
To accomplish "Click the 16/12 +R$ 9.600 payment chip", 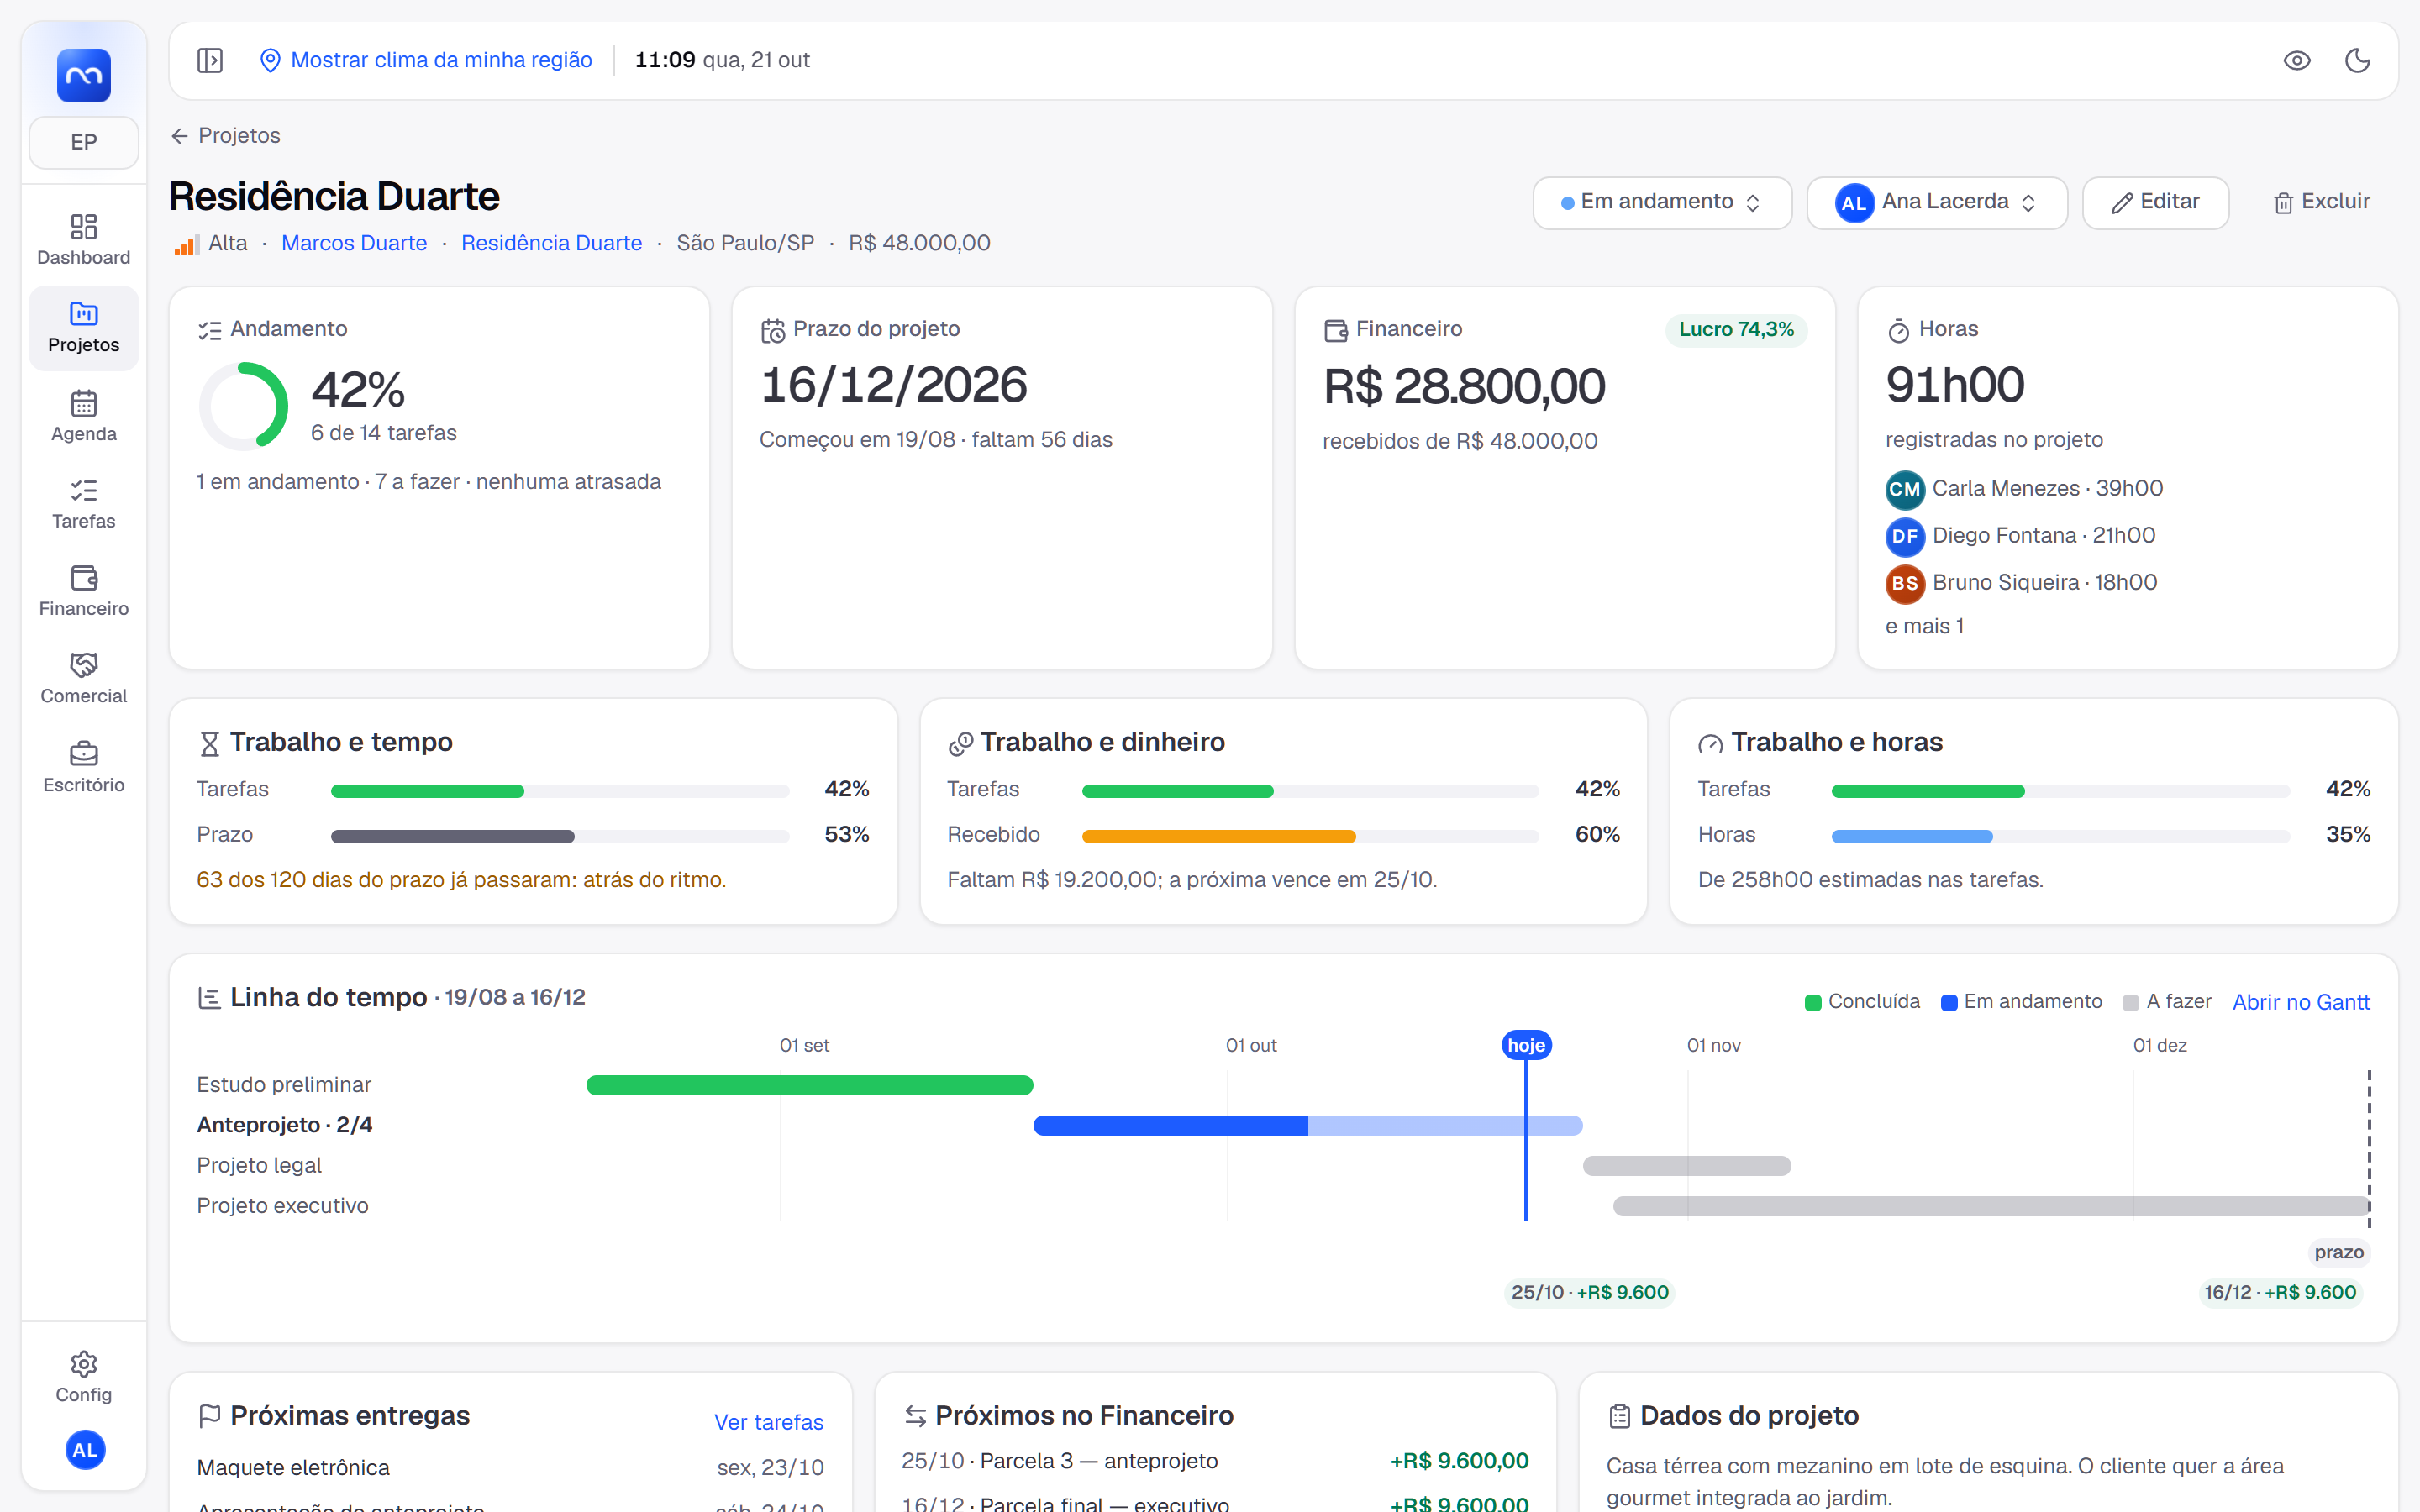I will click(2280, 1292).
